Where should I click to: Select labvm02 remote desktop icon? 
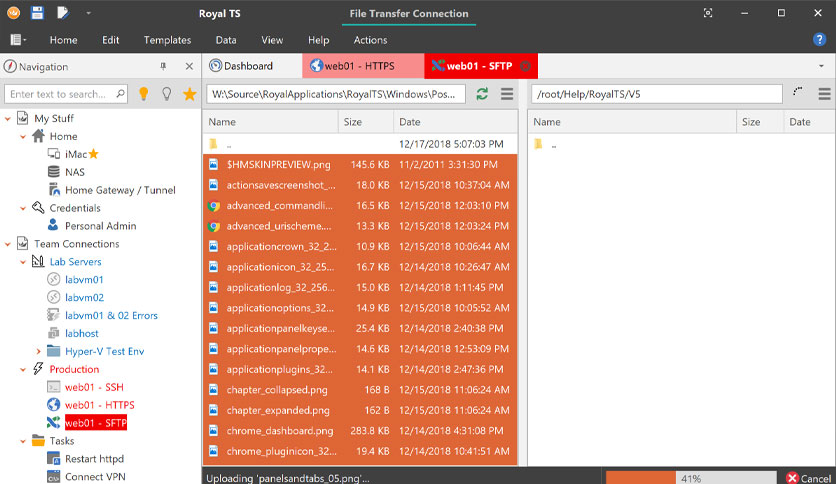click(x=53, y=297)
